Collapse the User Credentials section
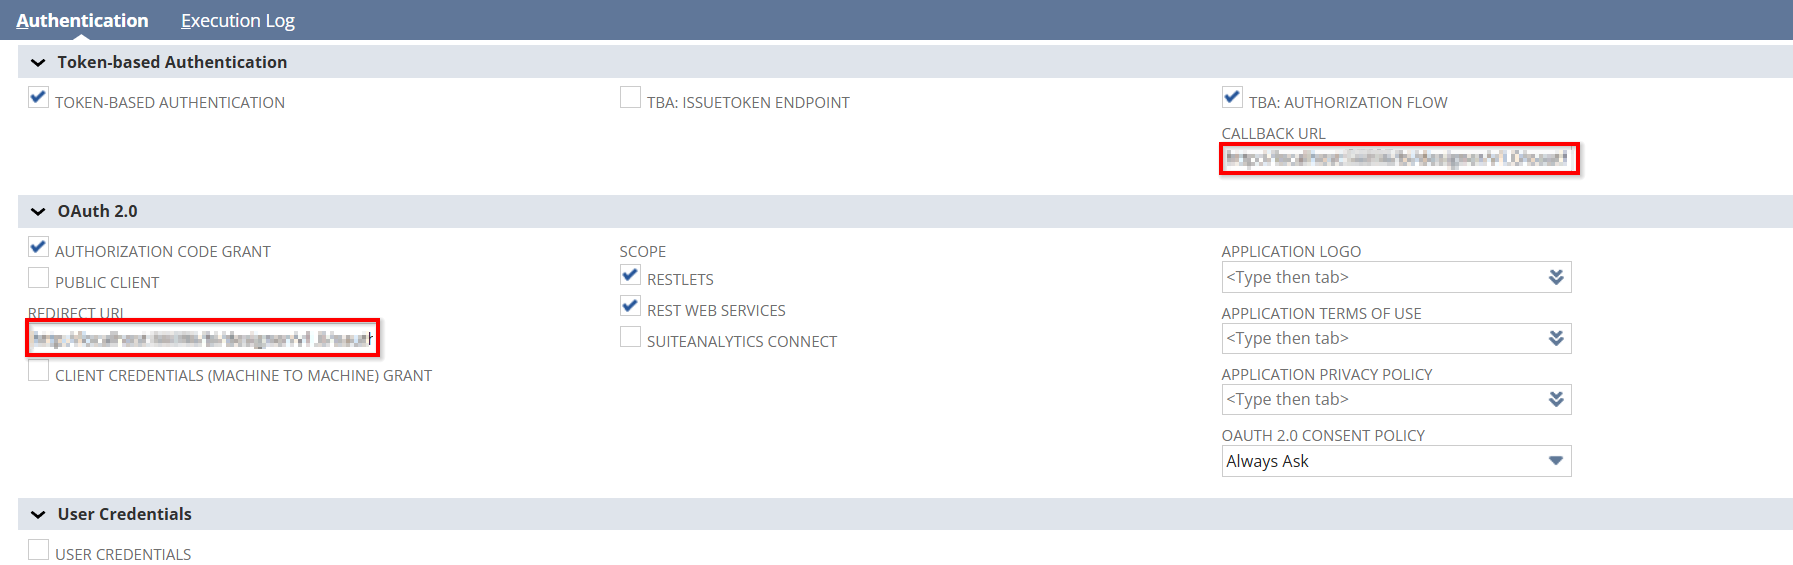 pos(38,515)
